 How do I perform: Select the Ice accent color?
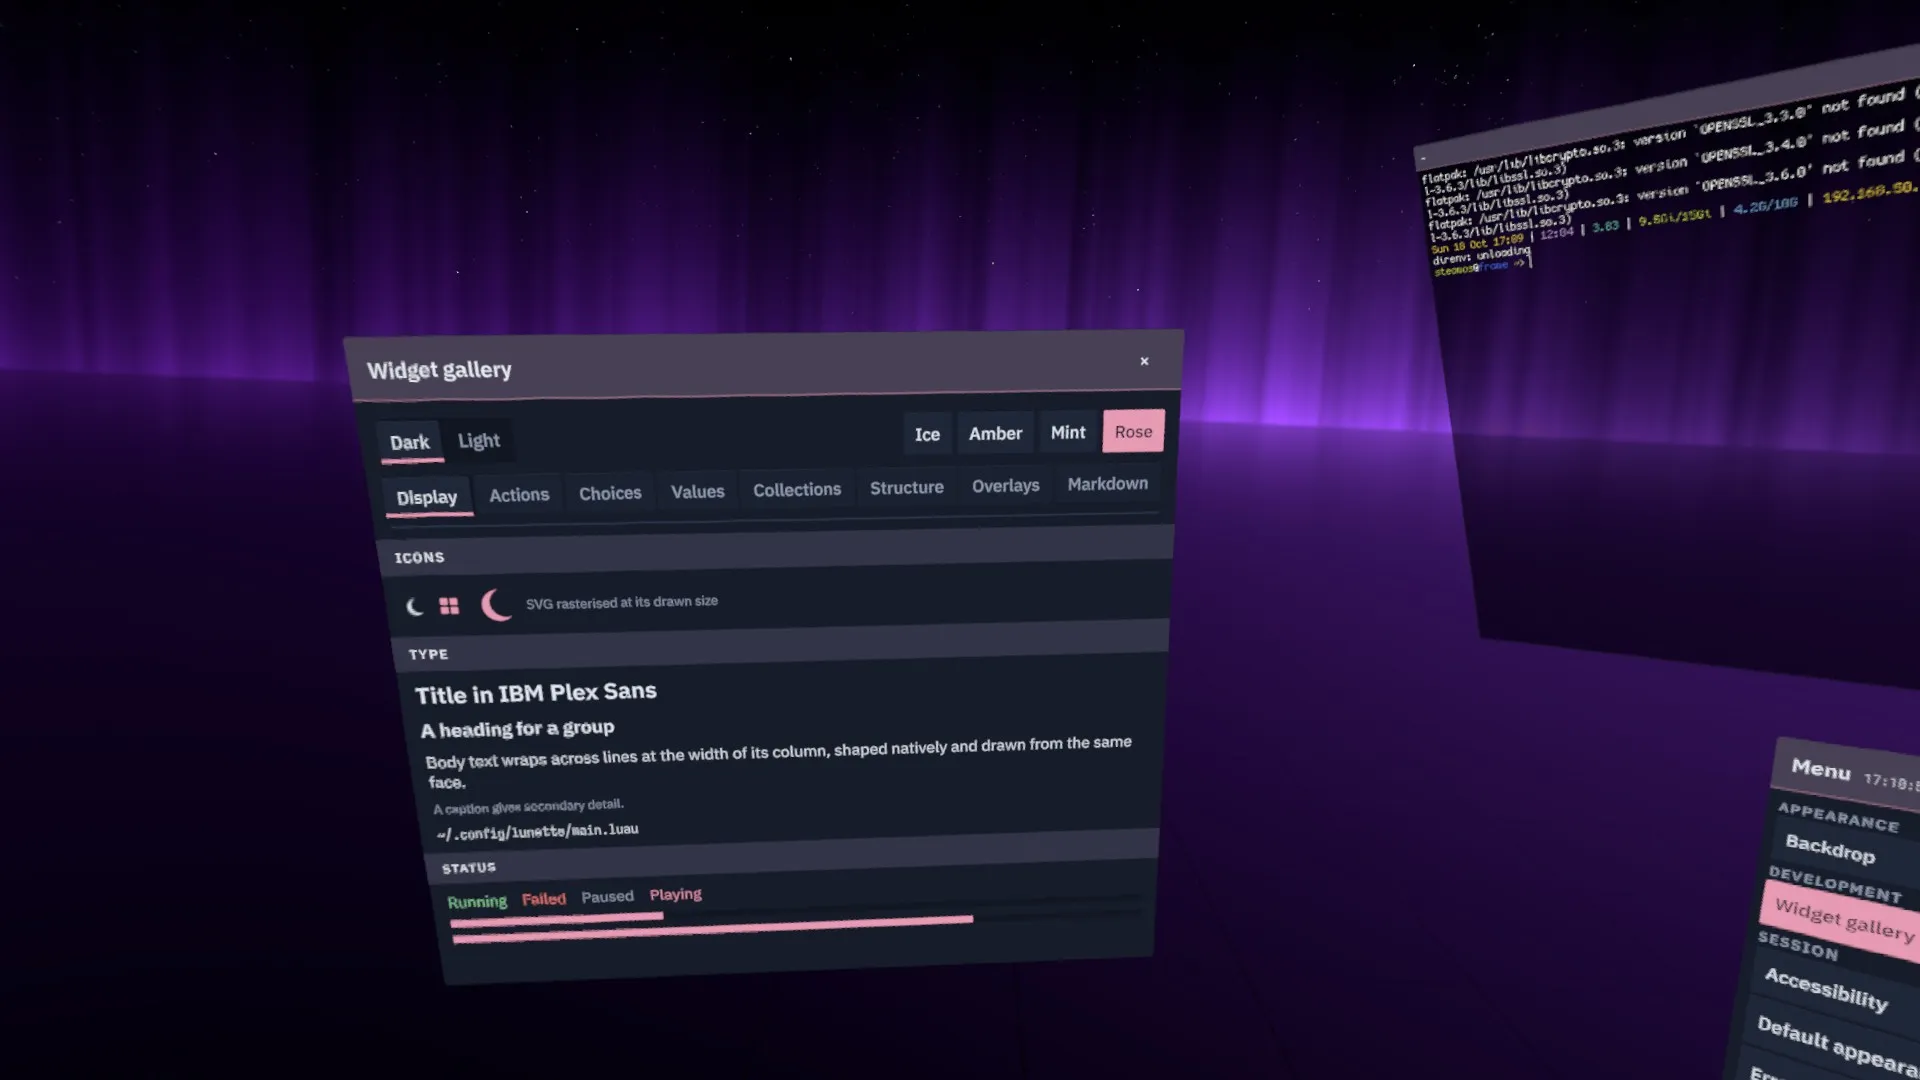click(927, 434)
